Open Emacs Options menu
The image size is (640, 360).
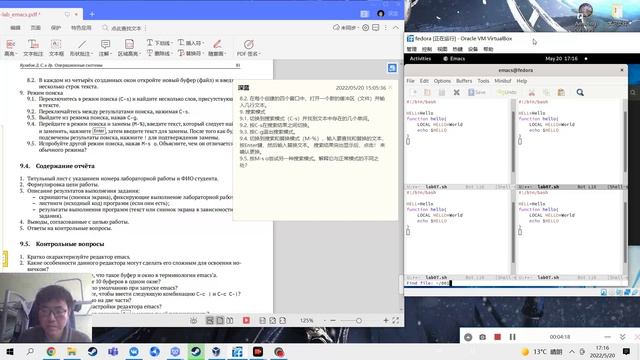click(x=442, y=81)
